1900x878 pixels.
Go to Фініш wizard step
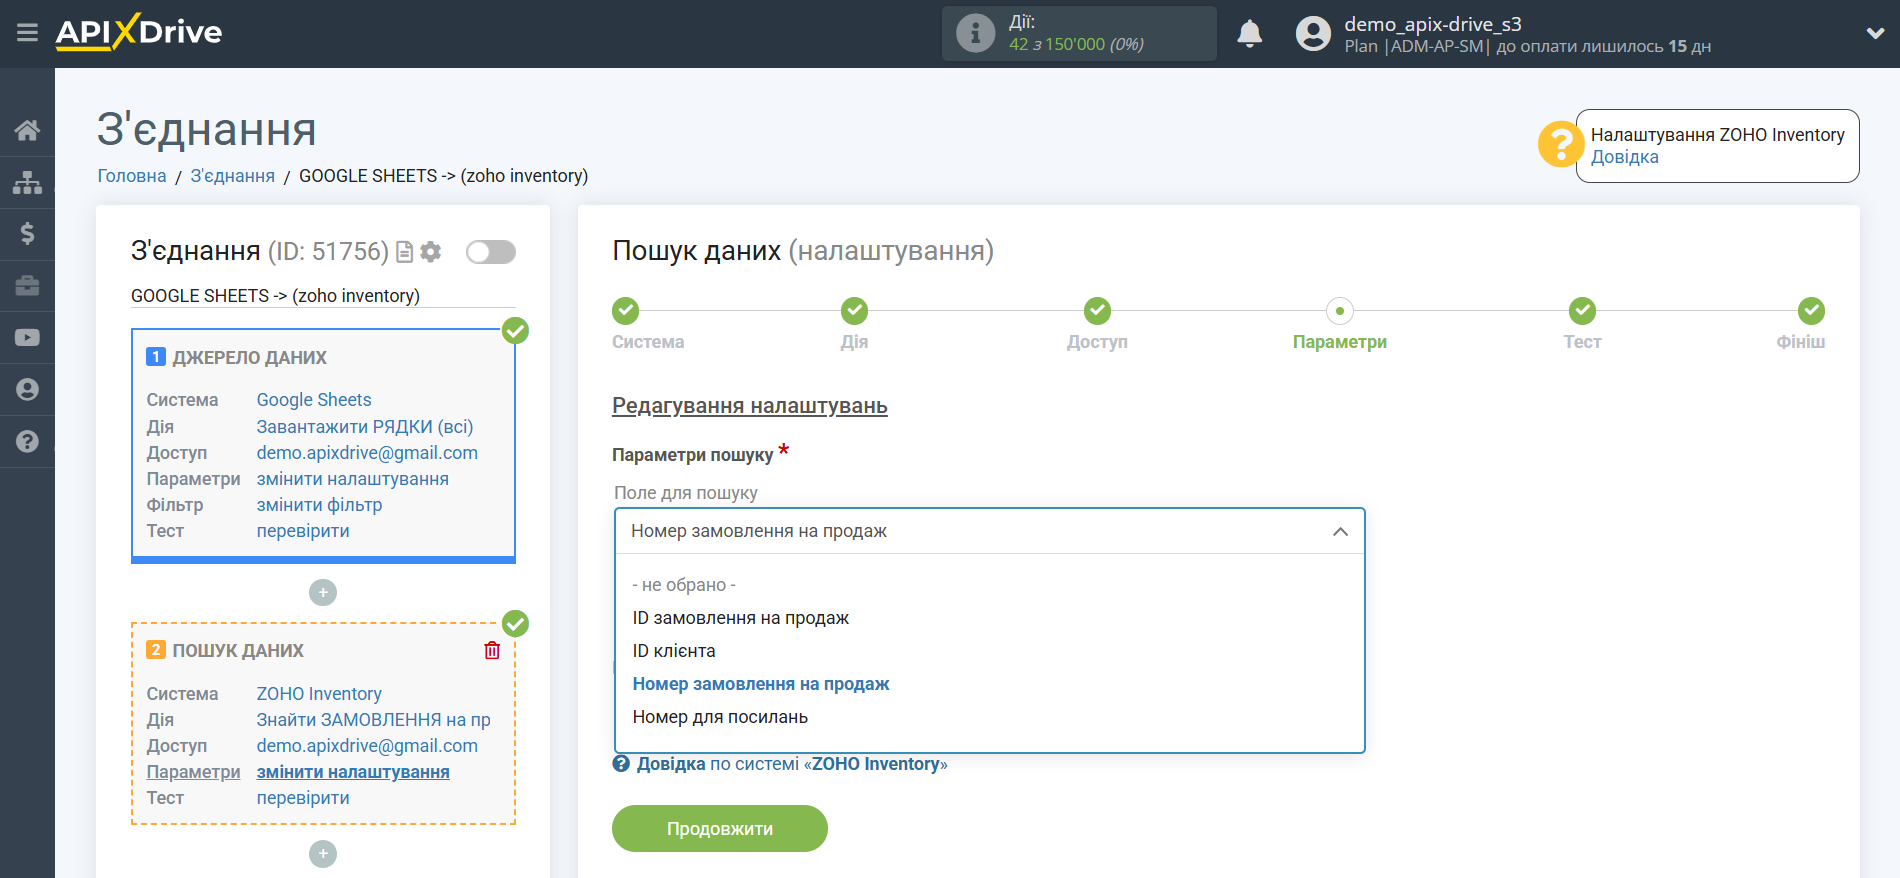click(x=1811, y=311)
